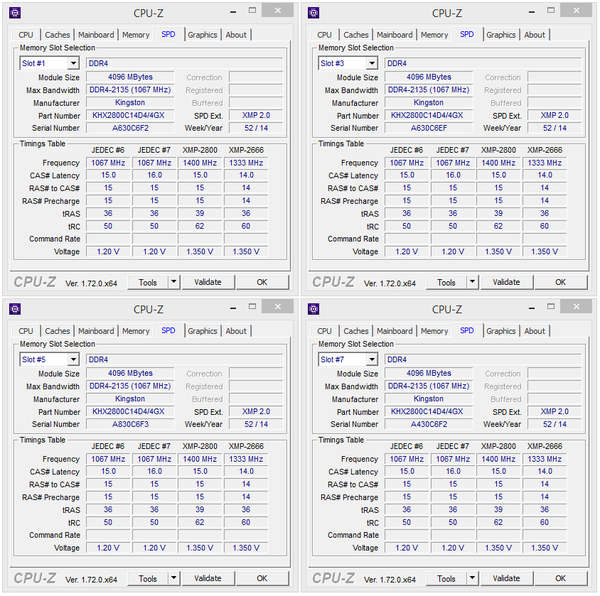Click serial number A630C6EF
This screenshot has height=596, width=600.
click(429, 128)
